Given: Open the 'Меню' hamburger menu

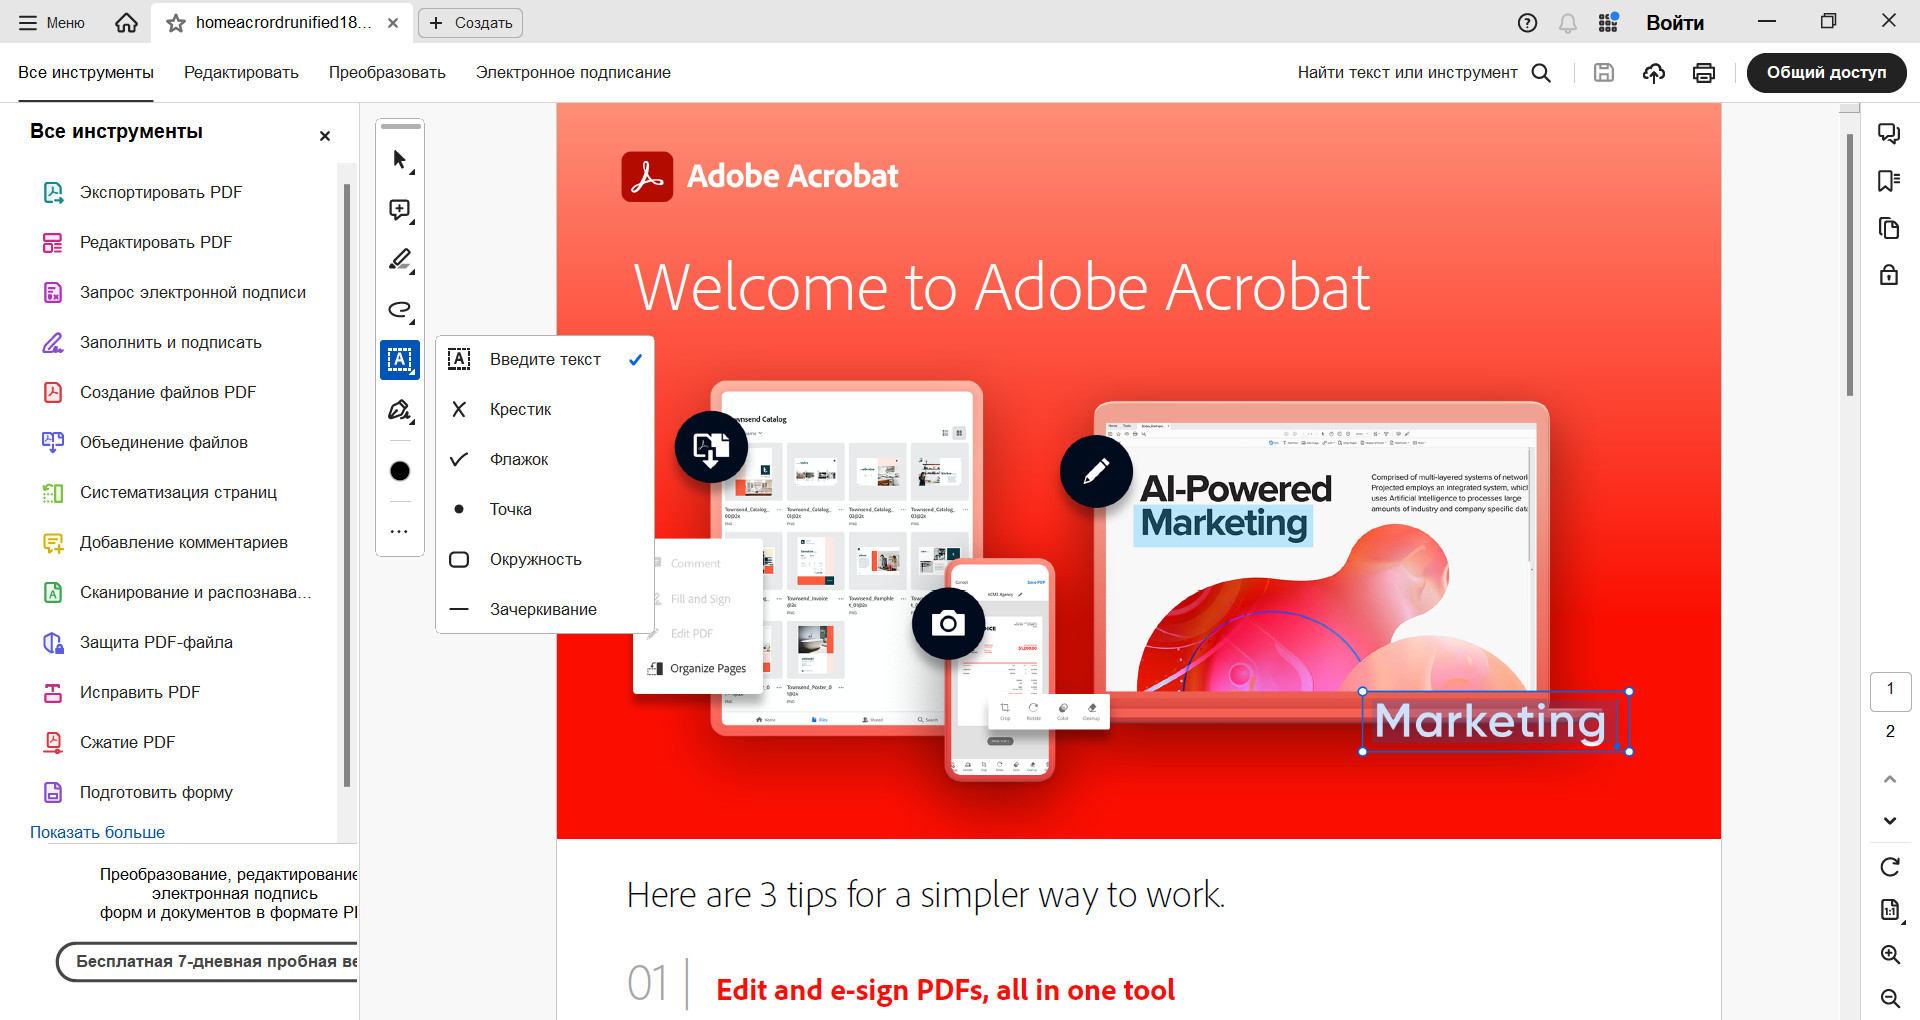Looking at the screenshot, I should [x=52, y=23].
